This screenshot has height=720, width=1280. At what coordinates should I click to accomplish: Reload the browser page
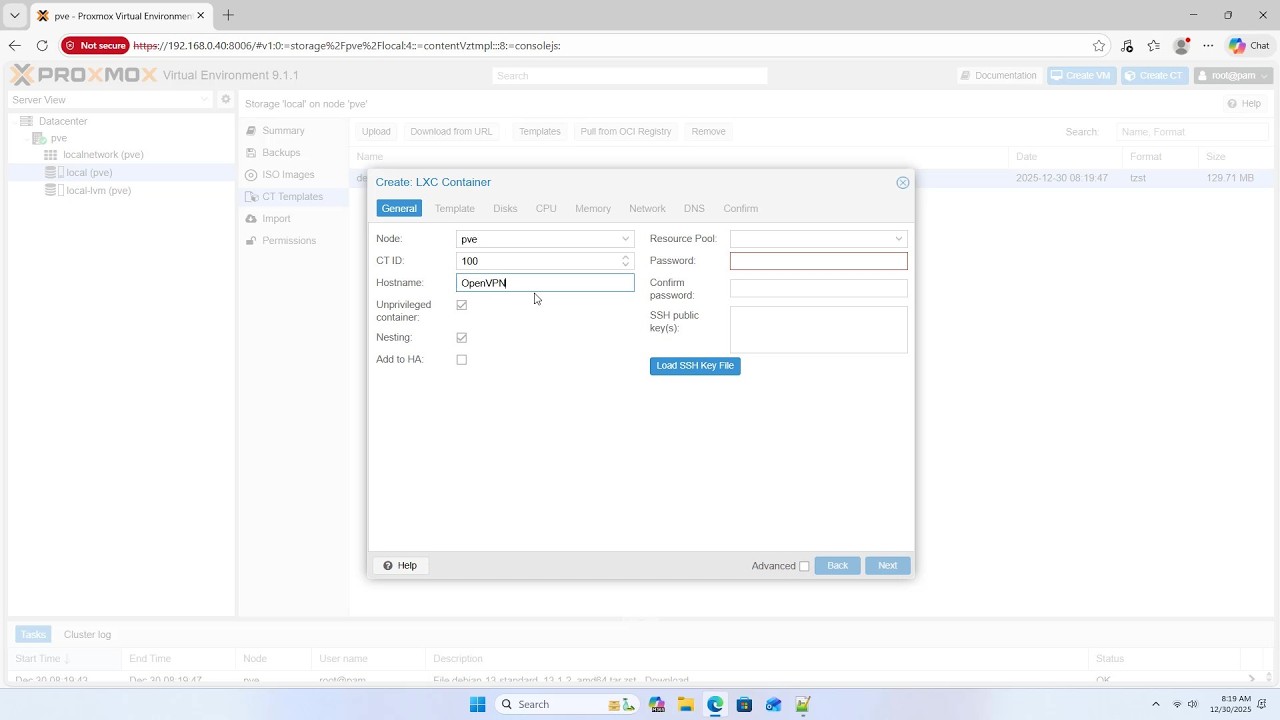click(x=42, y=46)
